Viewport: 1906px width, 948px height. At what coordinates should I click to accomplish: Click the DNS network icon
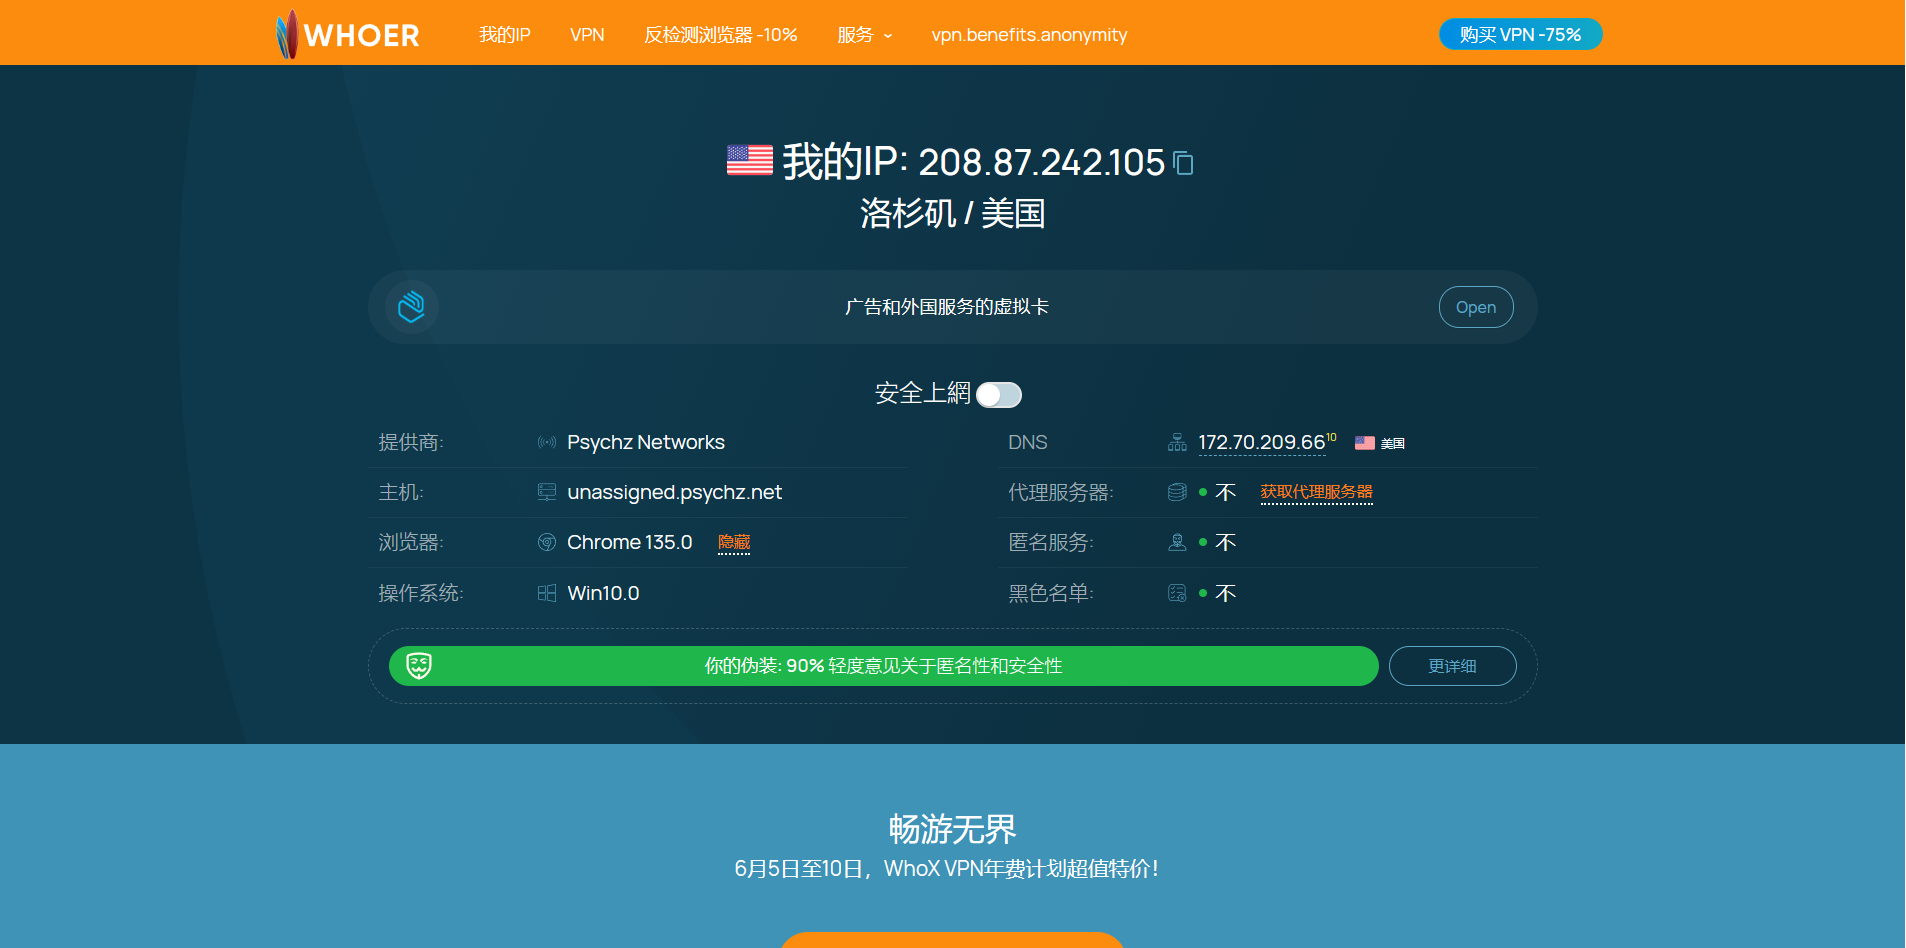coord(1177,442)
